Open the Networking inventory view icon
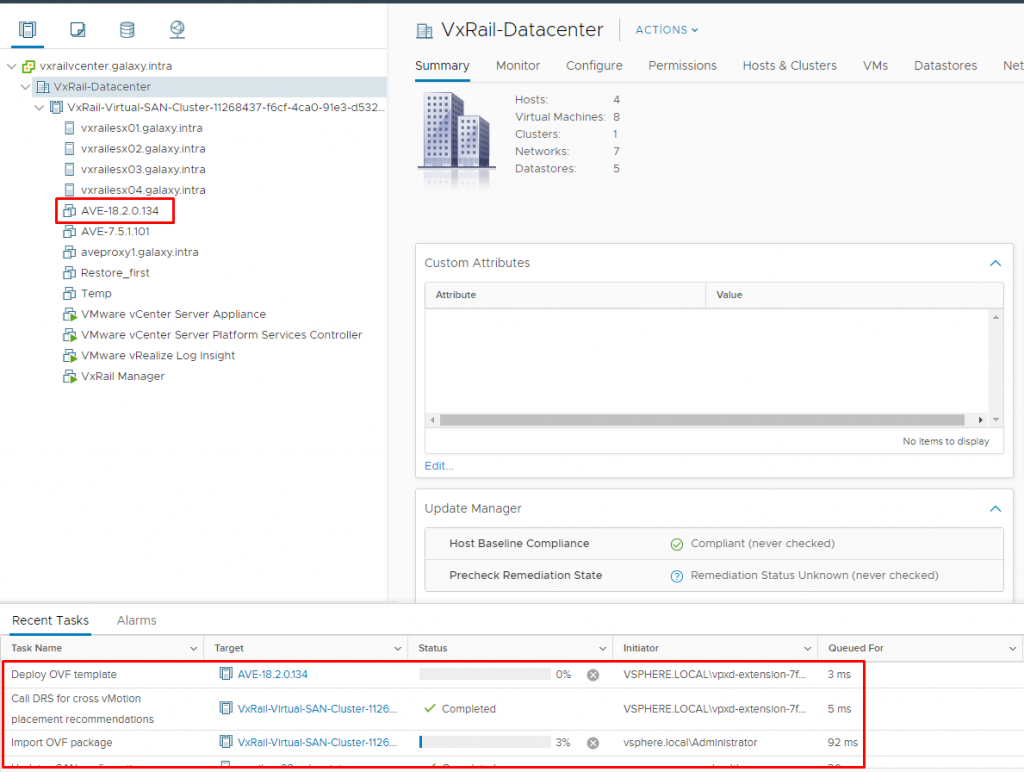This screenshot has height=772, width=1024. tap(177, 29)
